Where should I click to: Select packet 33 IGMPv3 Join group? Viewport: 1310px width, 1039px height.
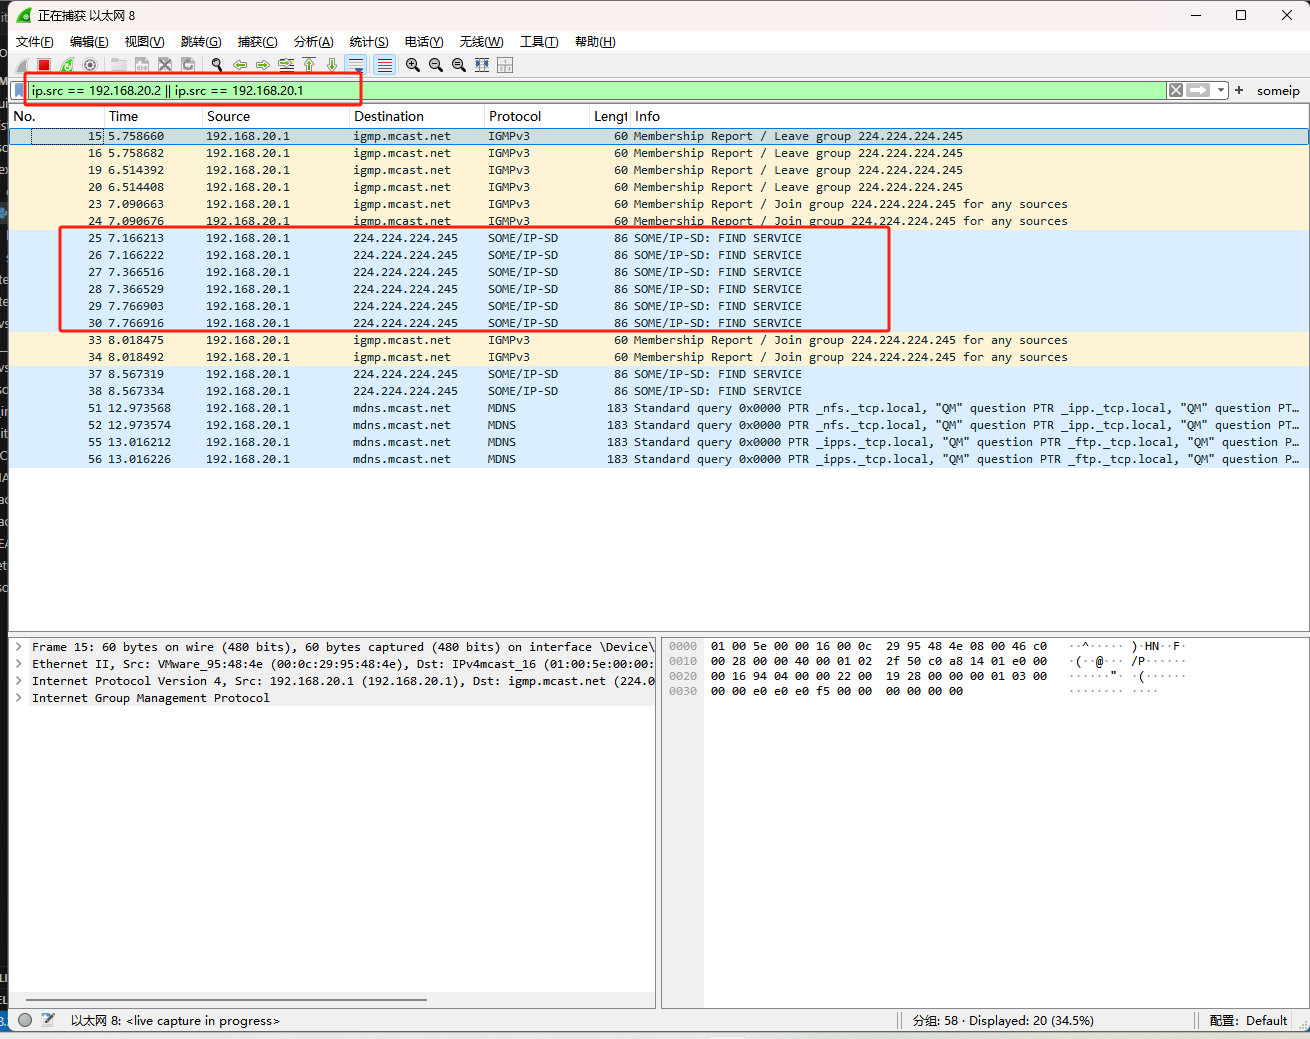pos(658,340)
